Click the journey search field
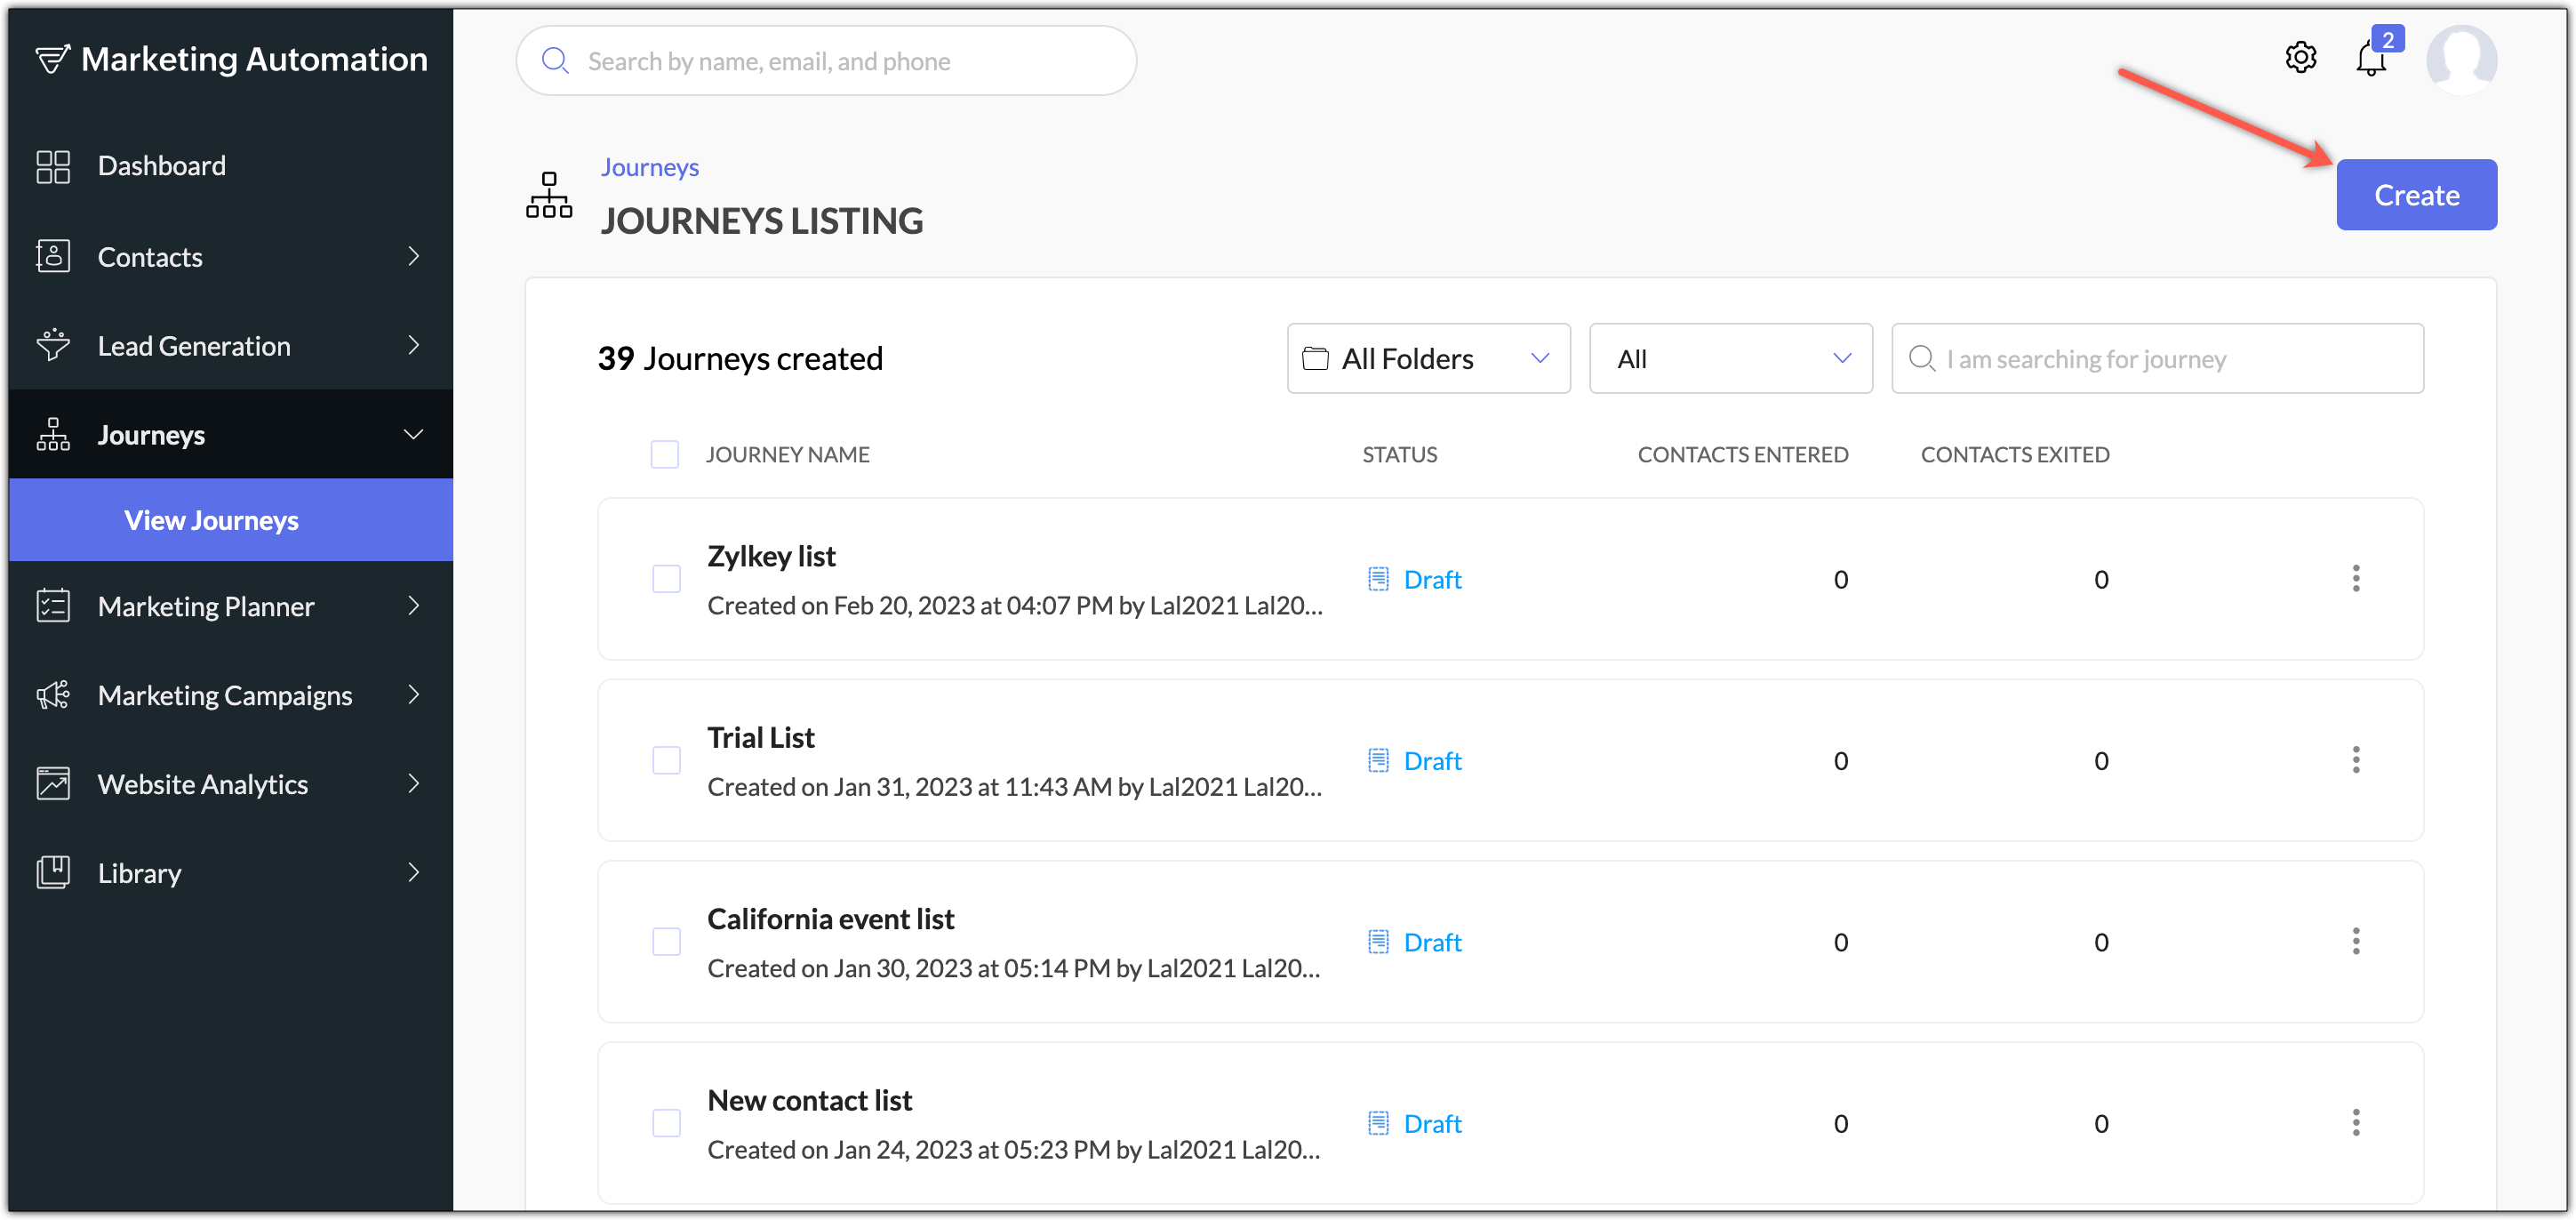This screenshot has width=2576, height=1220. [x=2157, y=358]
